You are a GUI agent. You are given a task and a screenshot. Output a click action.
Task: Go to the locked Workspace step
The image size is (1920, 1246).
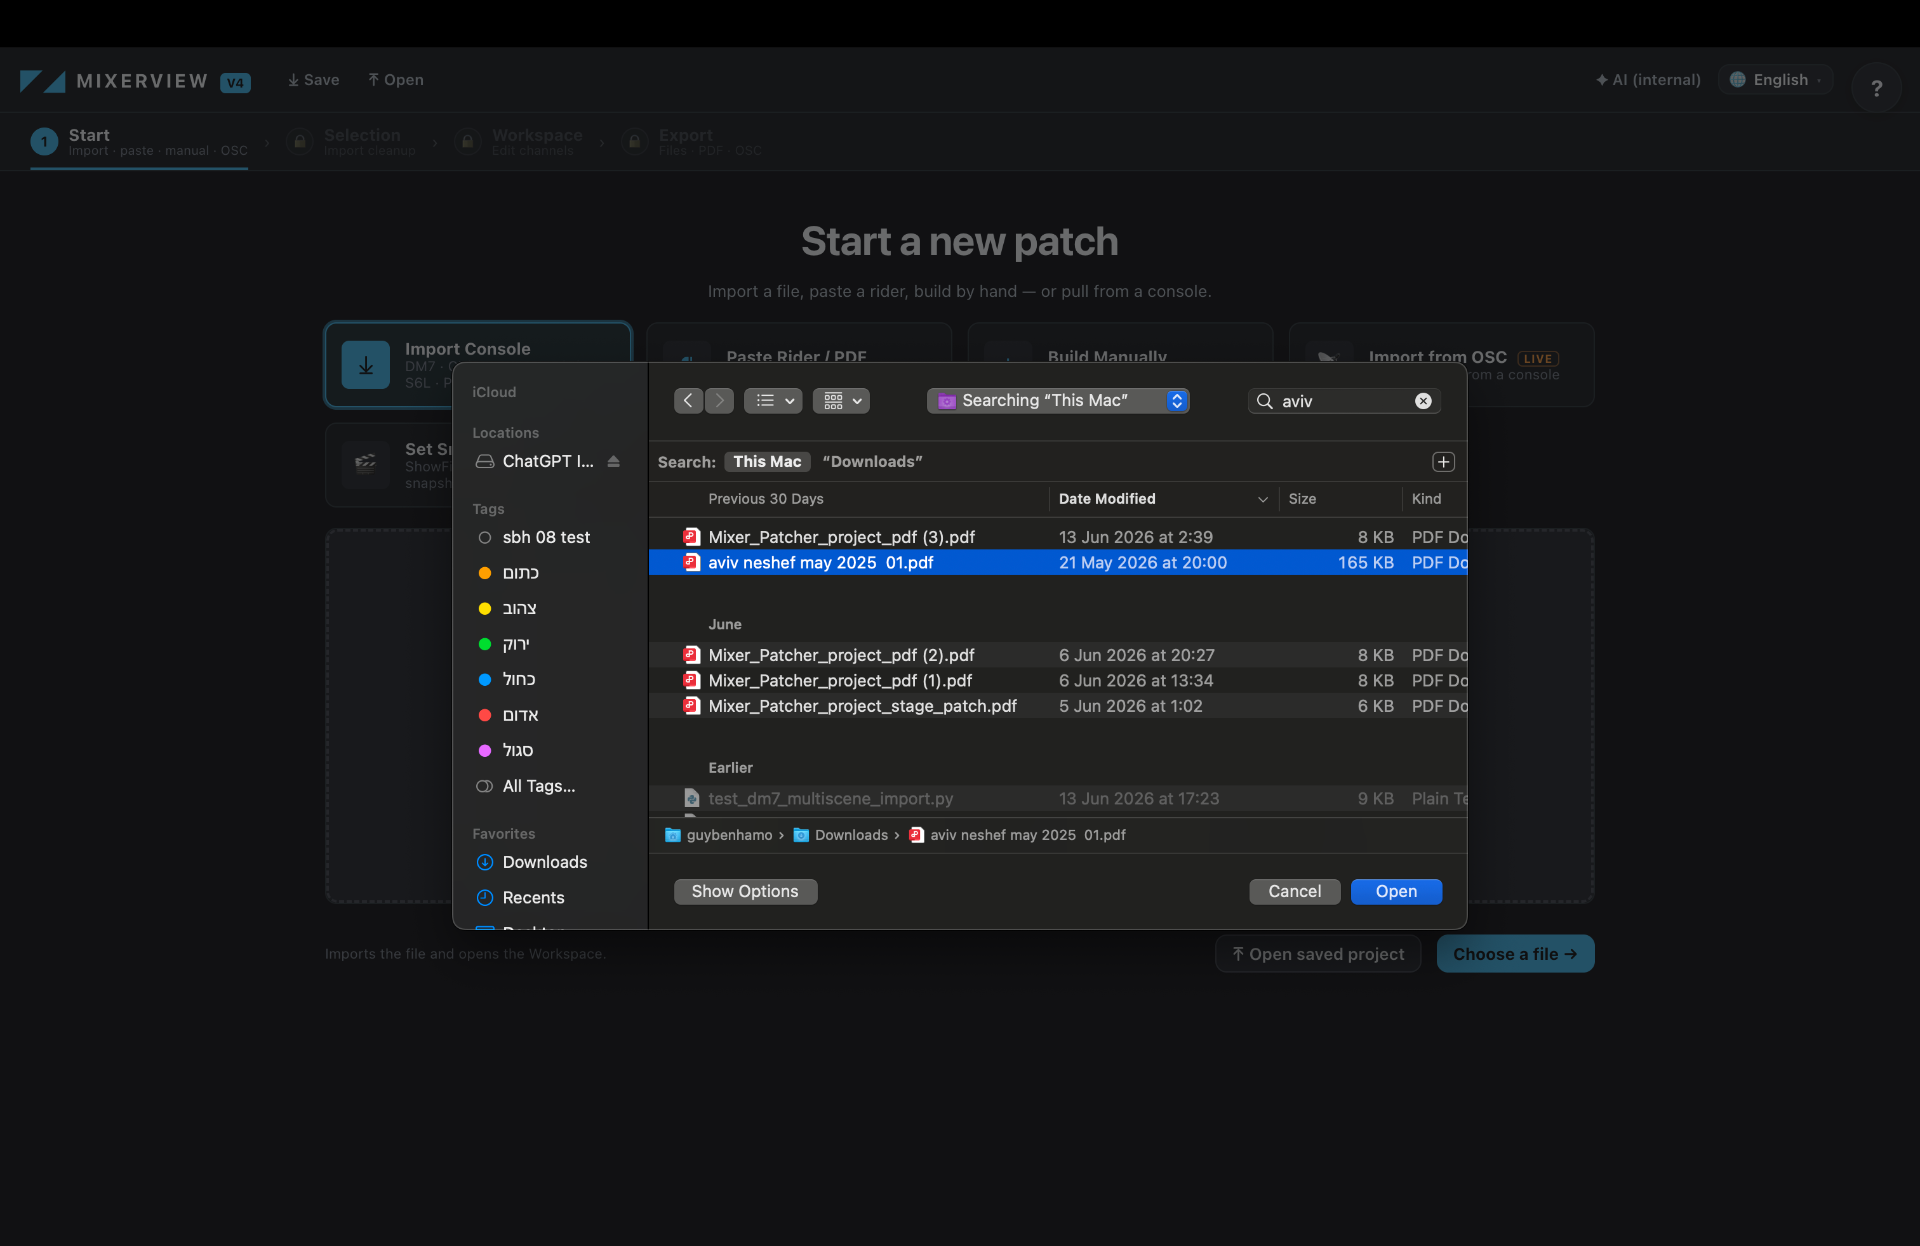point(518,142)
